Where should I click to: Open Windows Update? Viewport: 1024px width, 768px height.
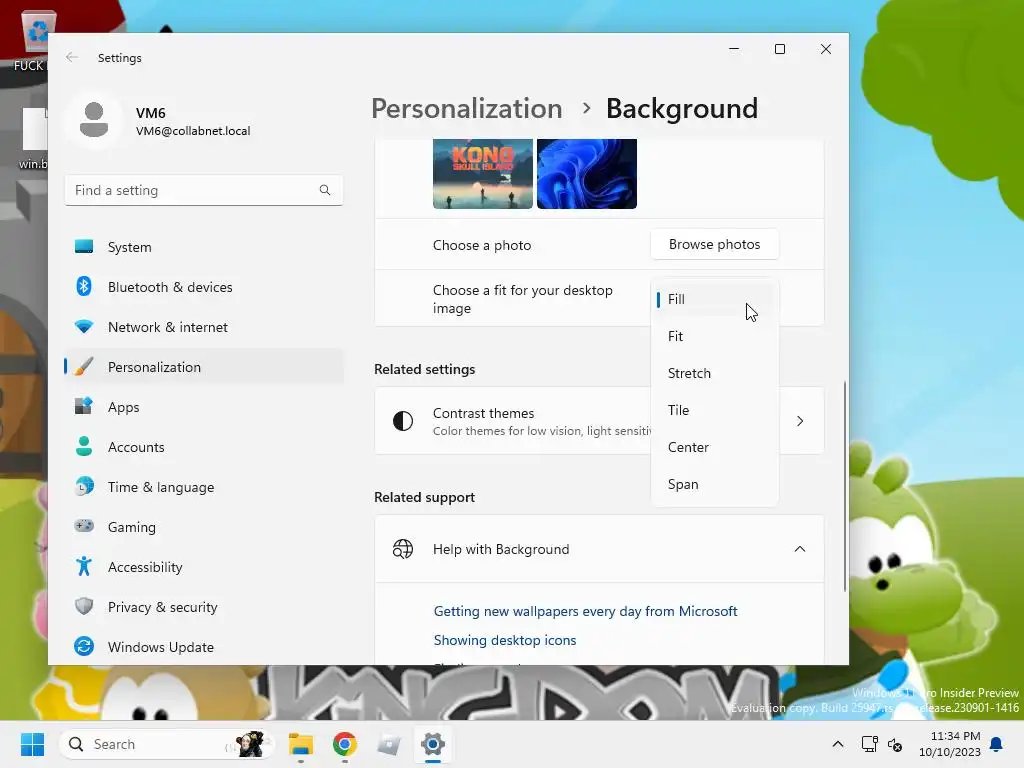204,647
